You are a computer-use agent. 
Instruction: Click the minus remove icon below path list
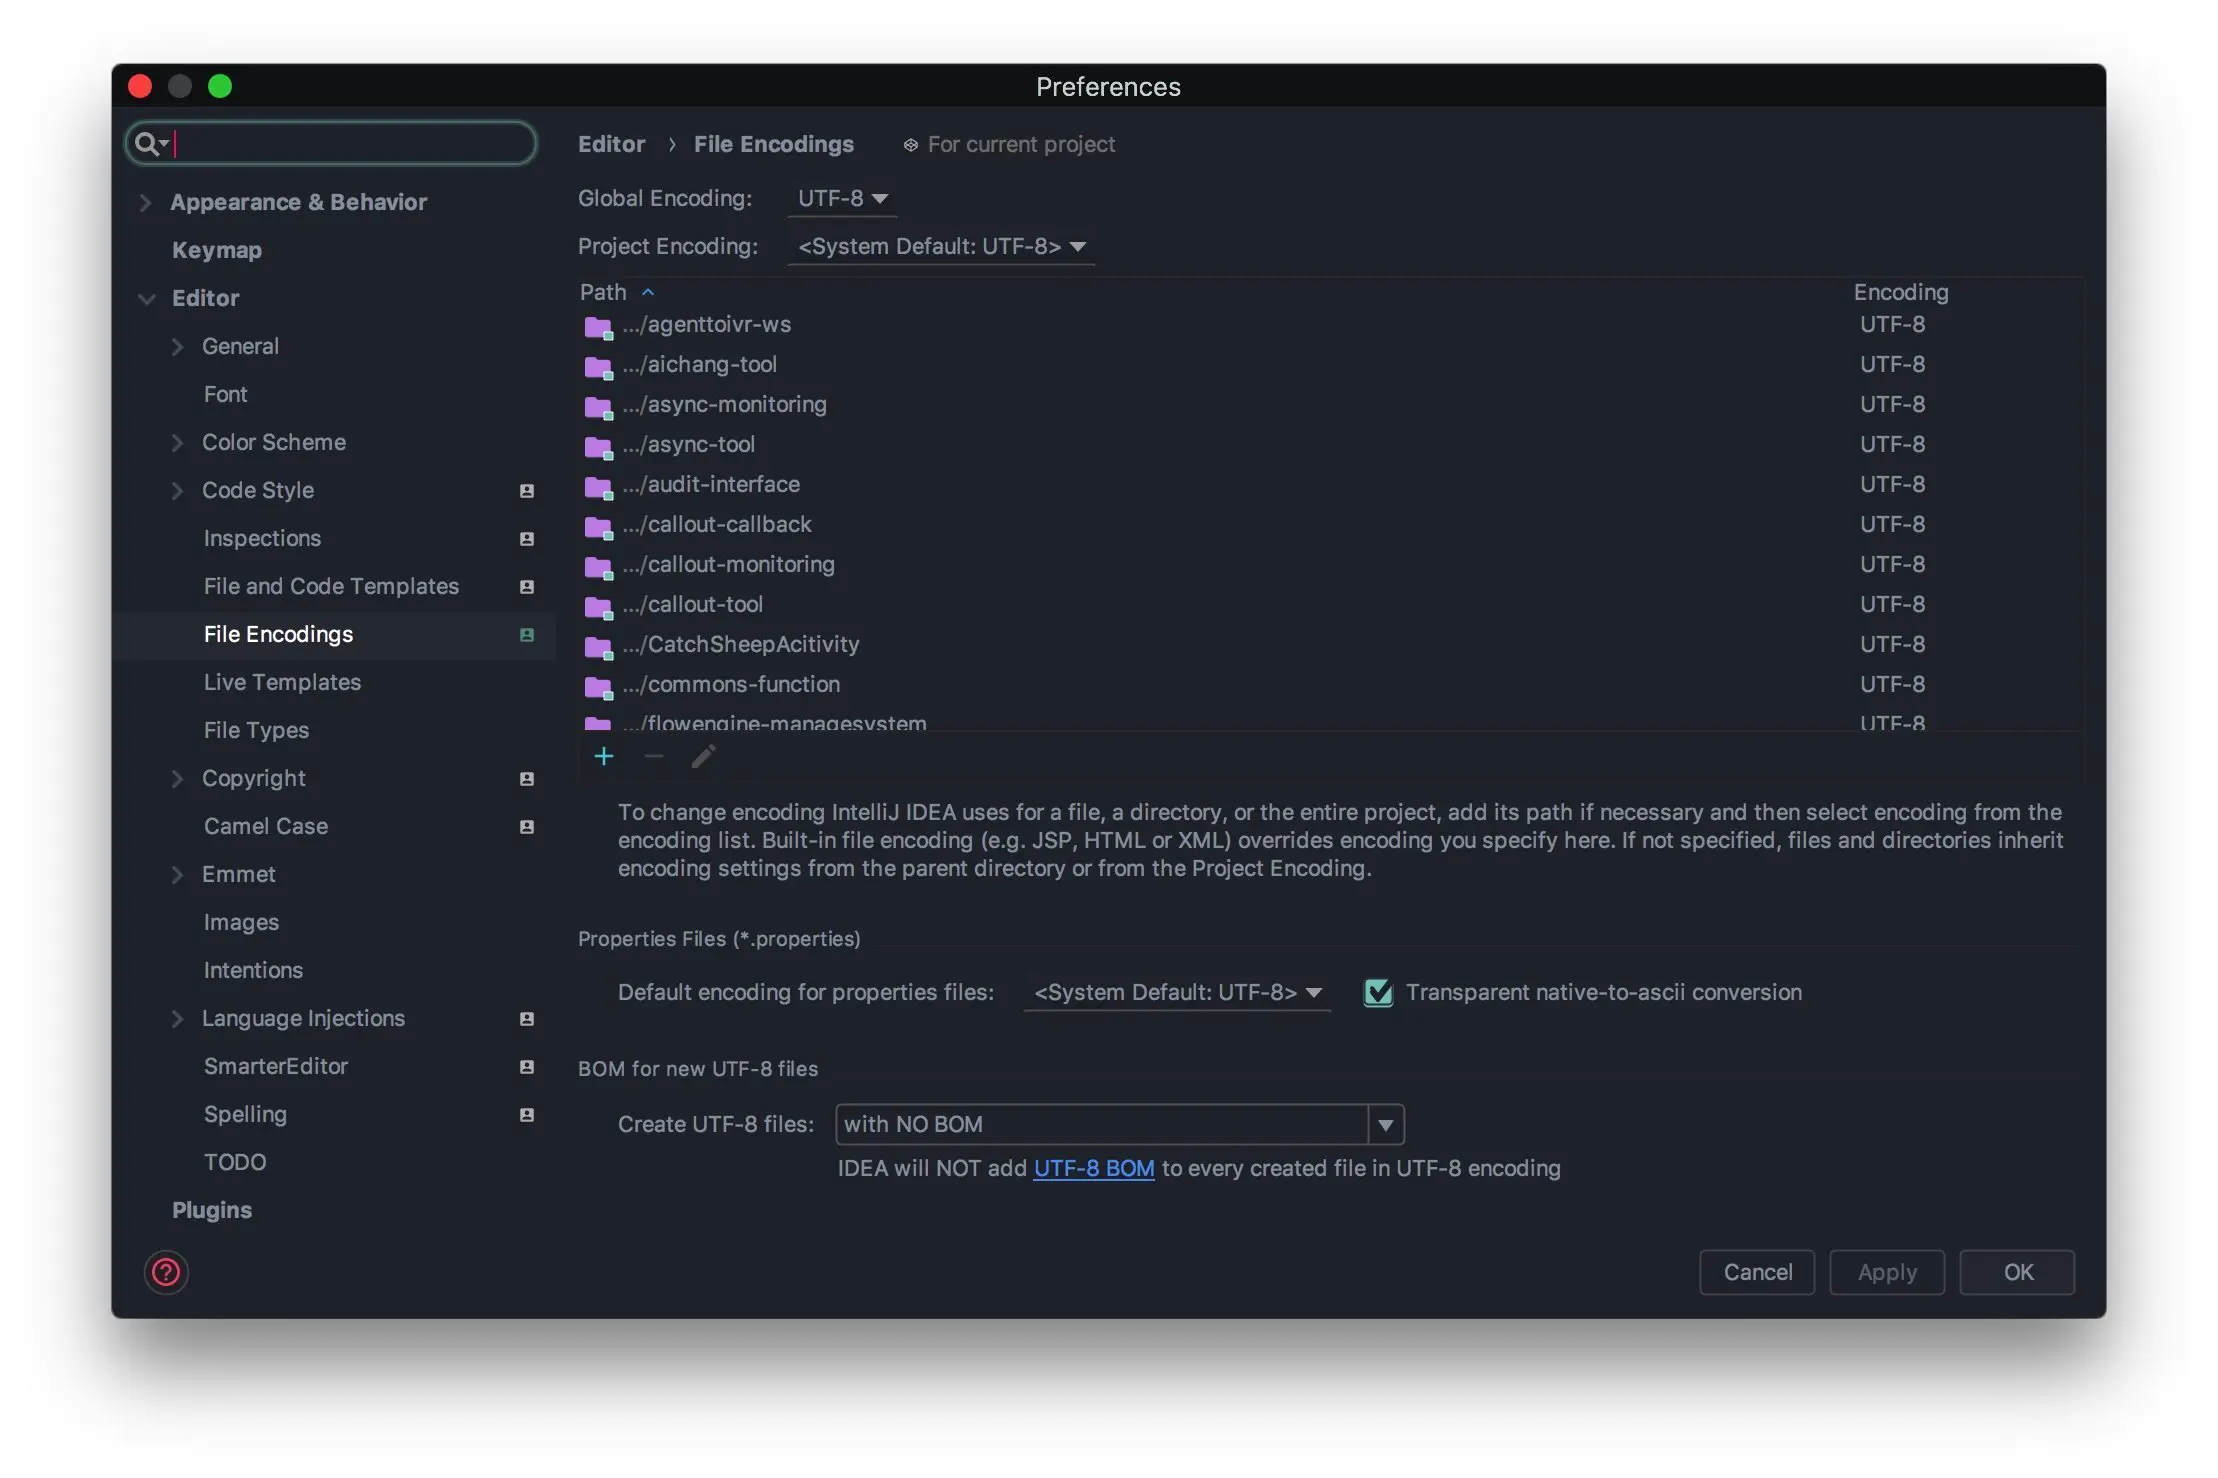point(653,757)
